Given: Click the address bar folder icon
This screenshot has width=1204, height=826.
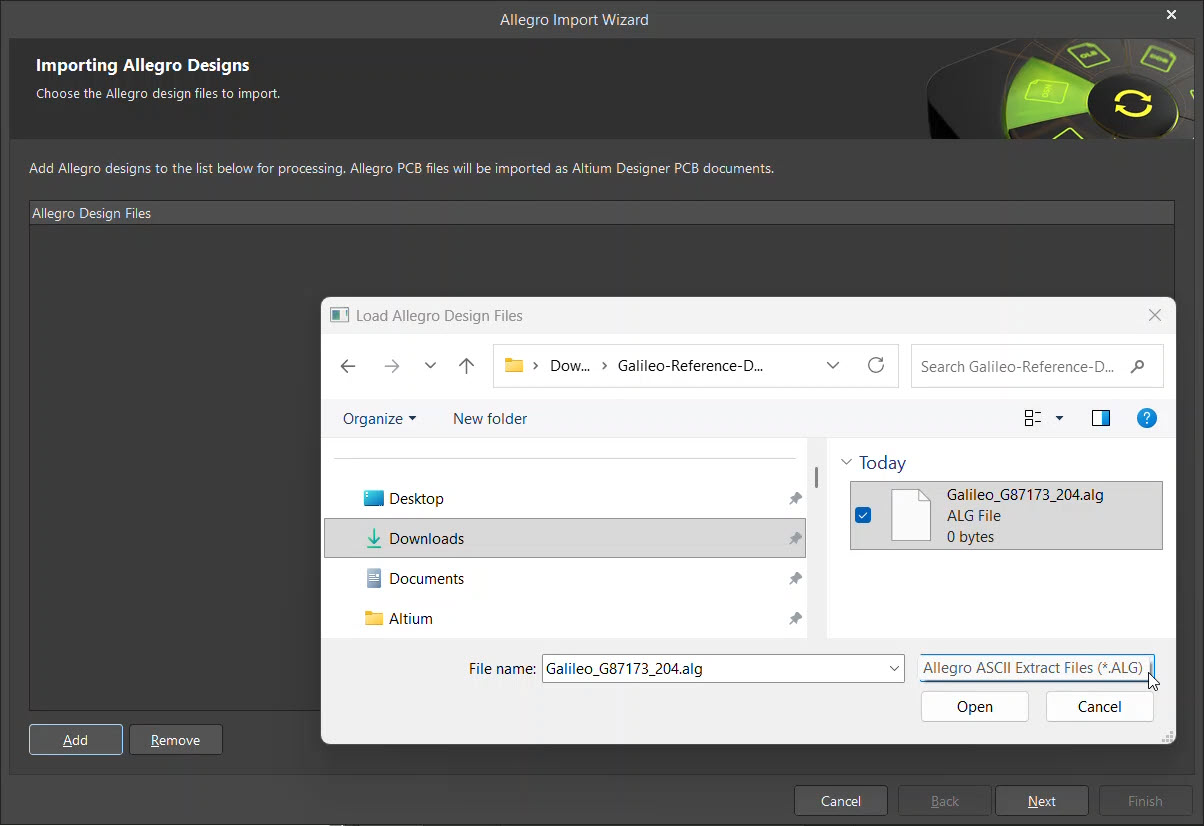Looking at the screenshot, I should [514, 366].
